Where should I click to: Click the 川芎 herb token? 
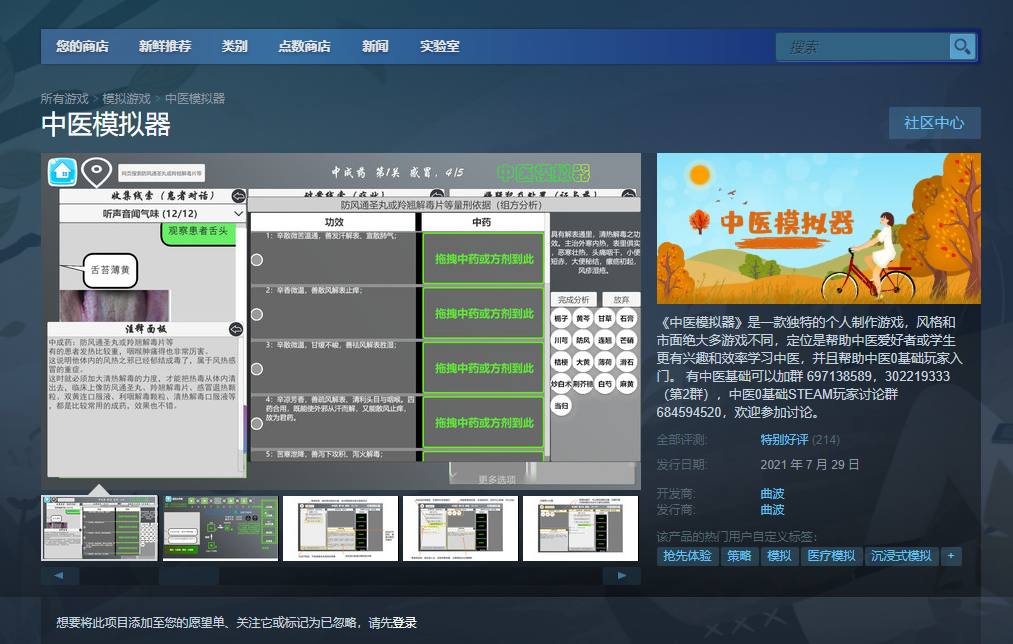pos(561,340)
